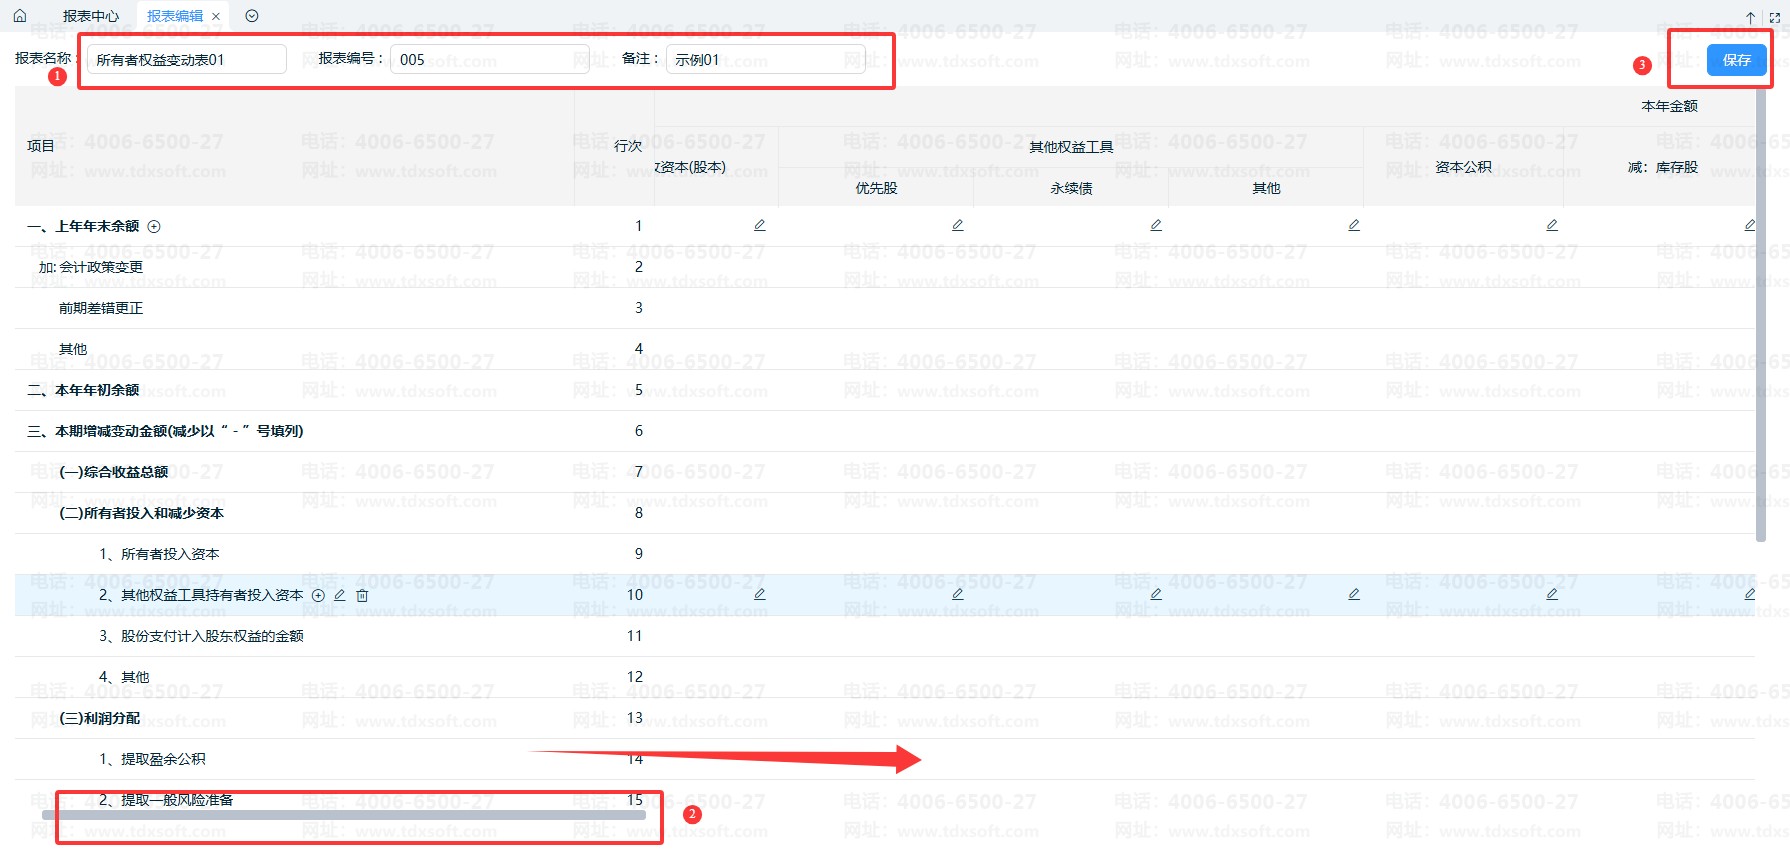Image resolution: width=1790 pixels, height=850 pixels.
Task: Click the 报表名称 input field
Action: 186,60
